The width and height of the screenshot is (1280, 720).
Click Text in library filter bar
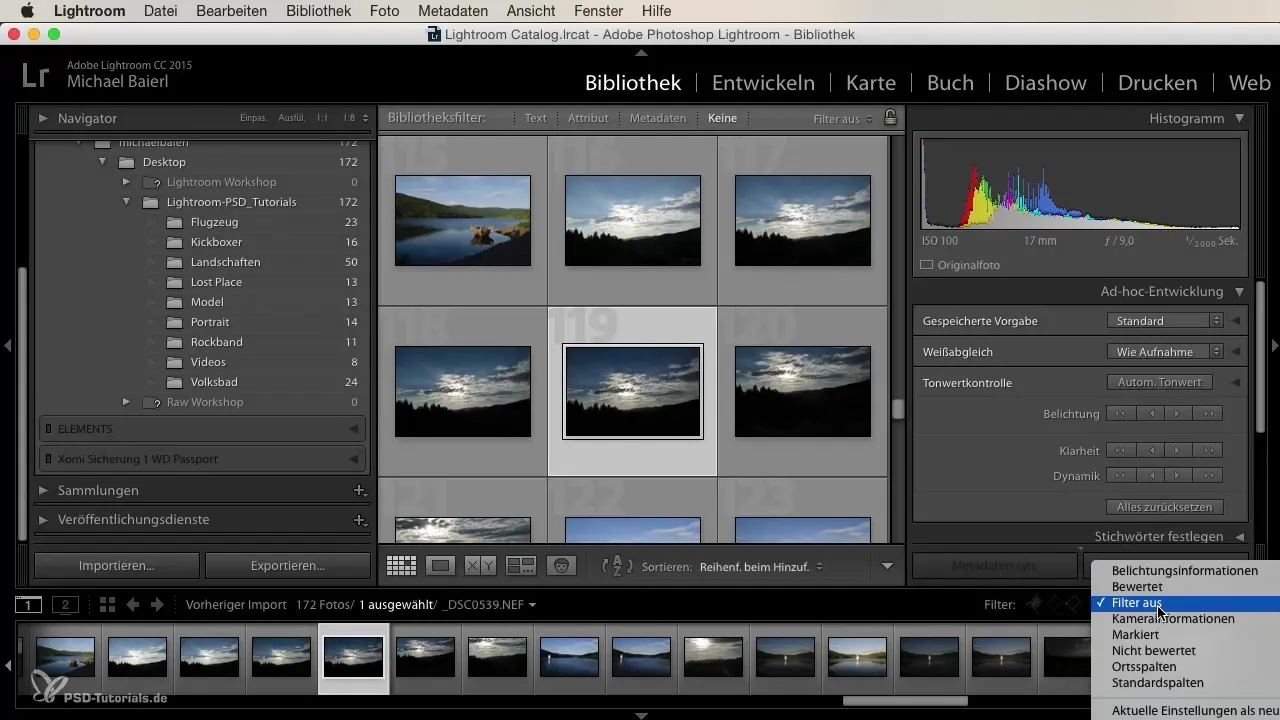click(536, 118)
